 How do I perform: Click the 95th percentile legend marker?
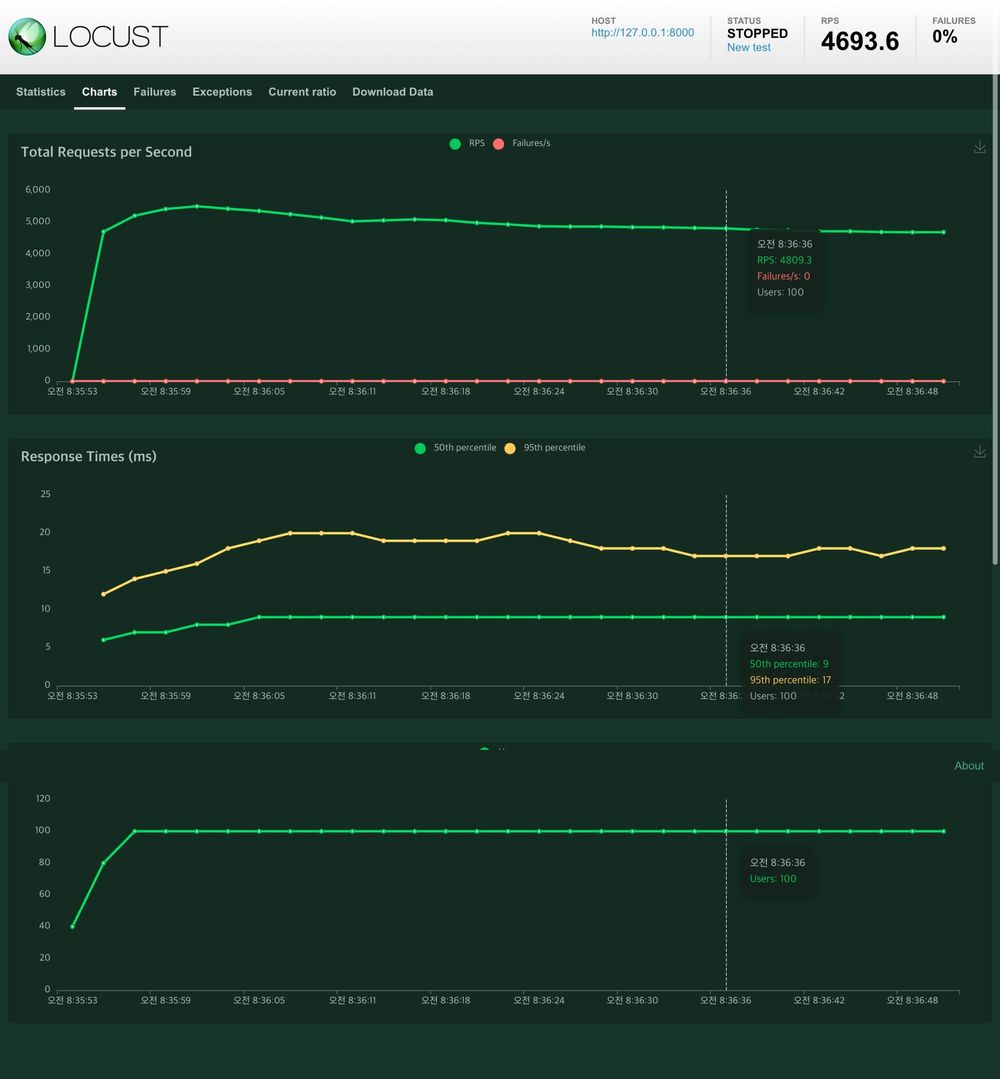click(510, 448)
